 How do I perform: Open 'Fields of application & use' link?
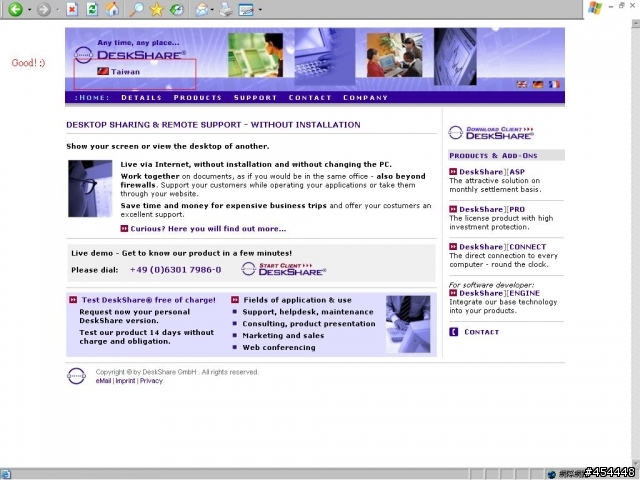click(298, 300)
